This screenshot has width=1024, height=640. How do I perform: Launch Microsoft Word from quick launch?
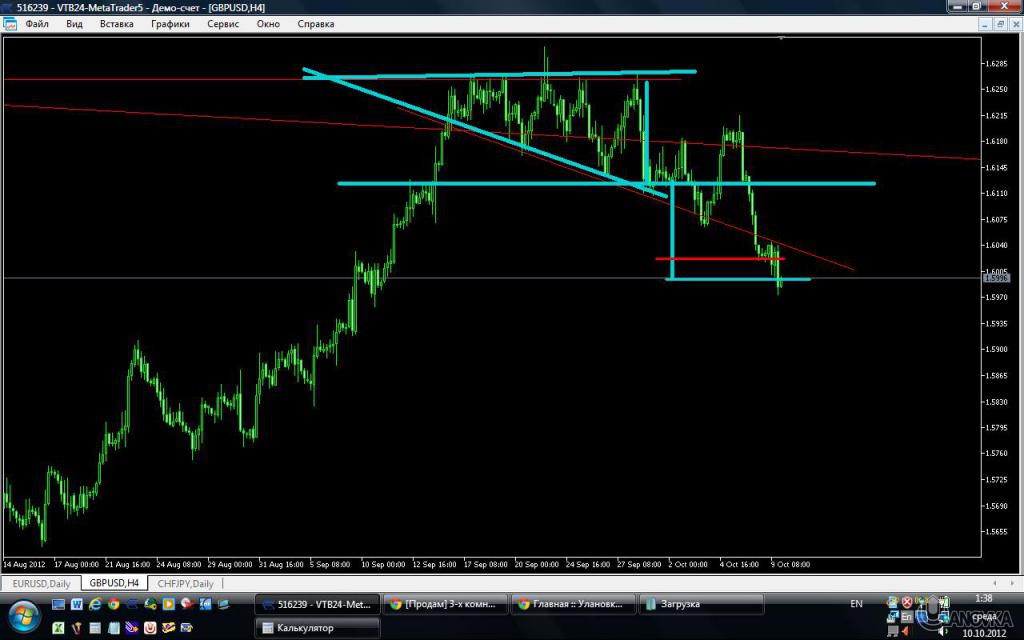pyautogui.click(x=76, y=604)
